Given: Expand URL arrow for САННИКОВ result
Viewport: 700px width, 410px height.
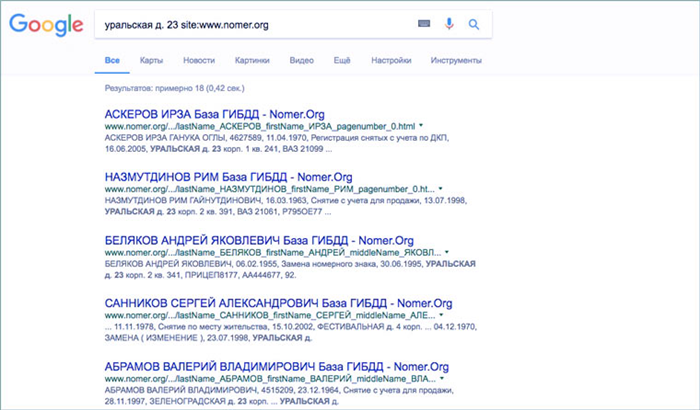Looking at the screenshot, I should pyautogui.click(x=441, y=315).
